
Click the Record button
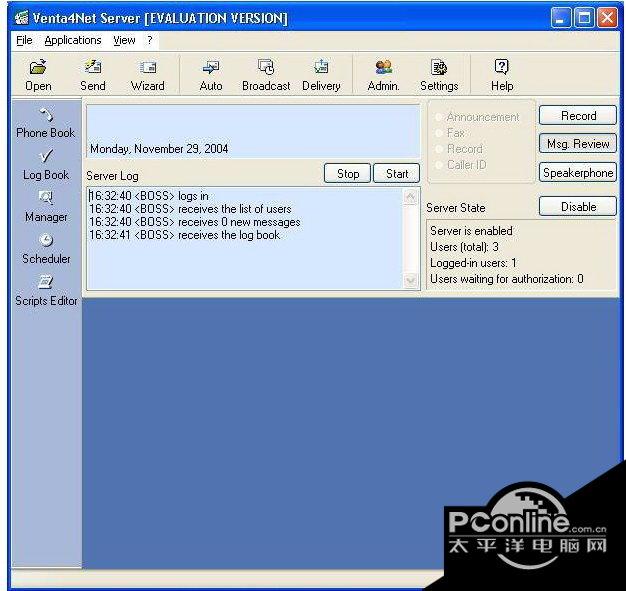click(x=578, y=115)
